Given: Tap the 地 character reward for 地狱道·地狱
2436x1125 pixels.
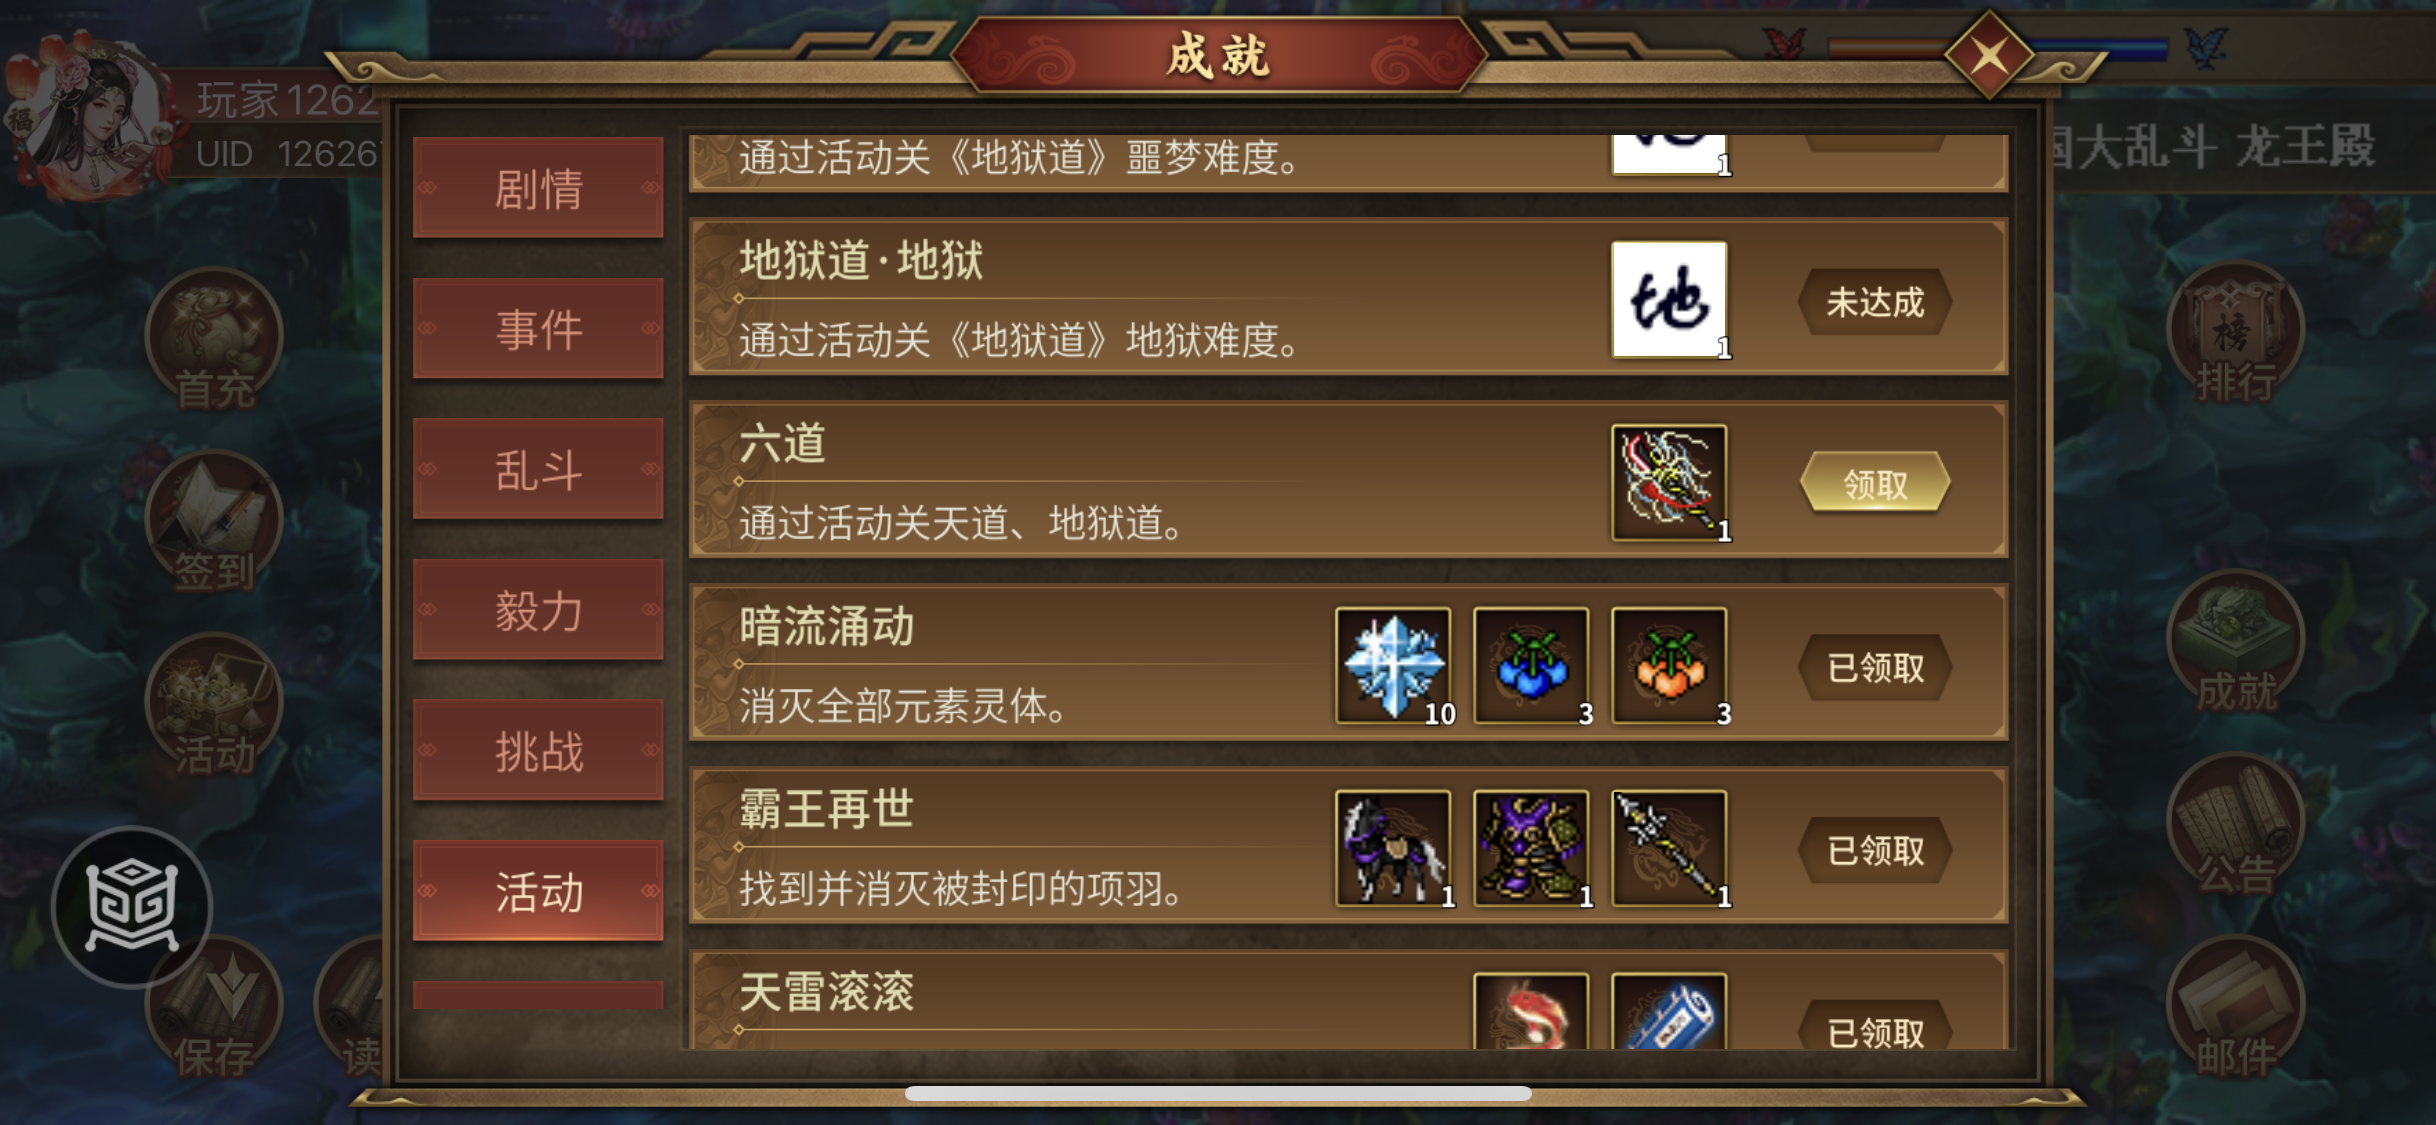Looking at the screenshot, I should click(x=1669, y=300).
